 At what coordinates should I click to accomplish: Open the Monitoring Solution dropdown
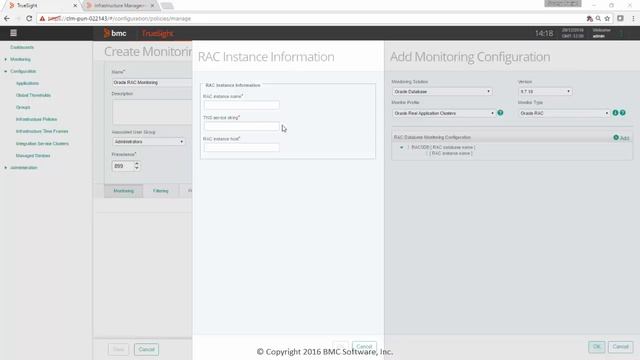click(x=442, y=91)
